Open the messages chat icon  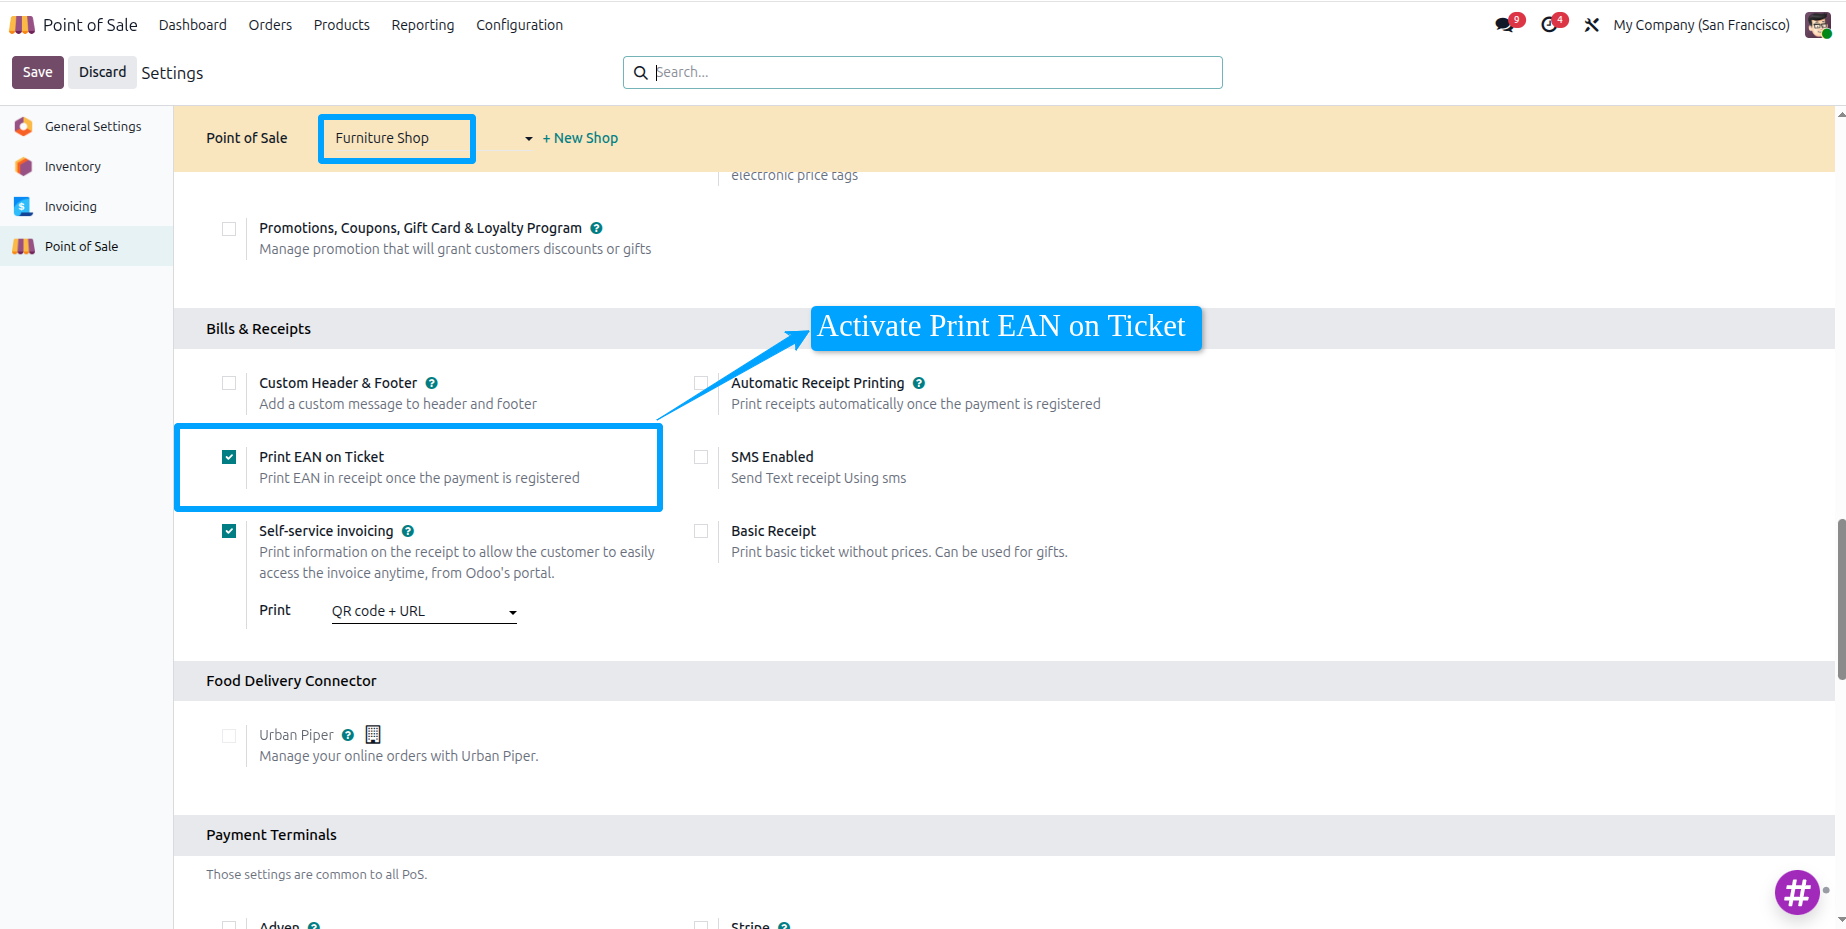[x=1504, y=25]
